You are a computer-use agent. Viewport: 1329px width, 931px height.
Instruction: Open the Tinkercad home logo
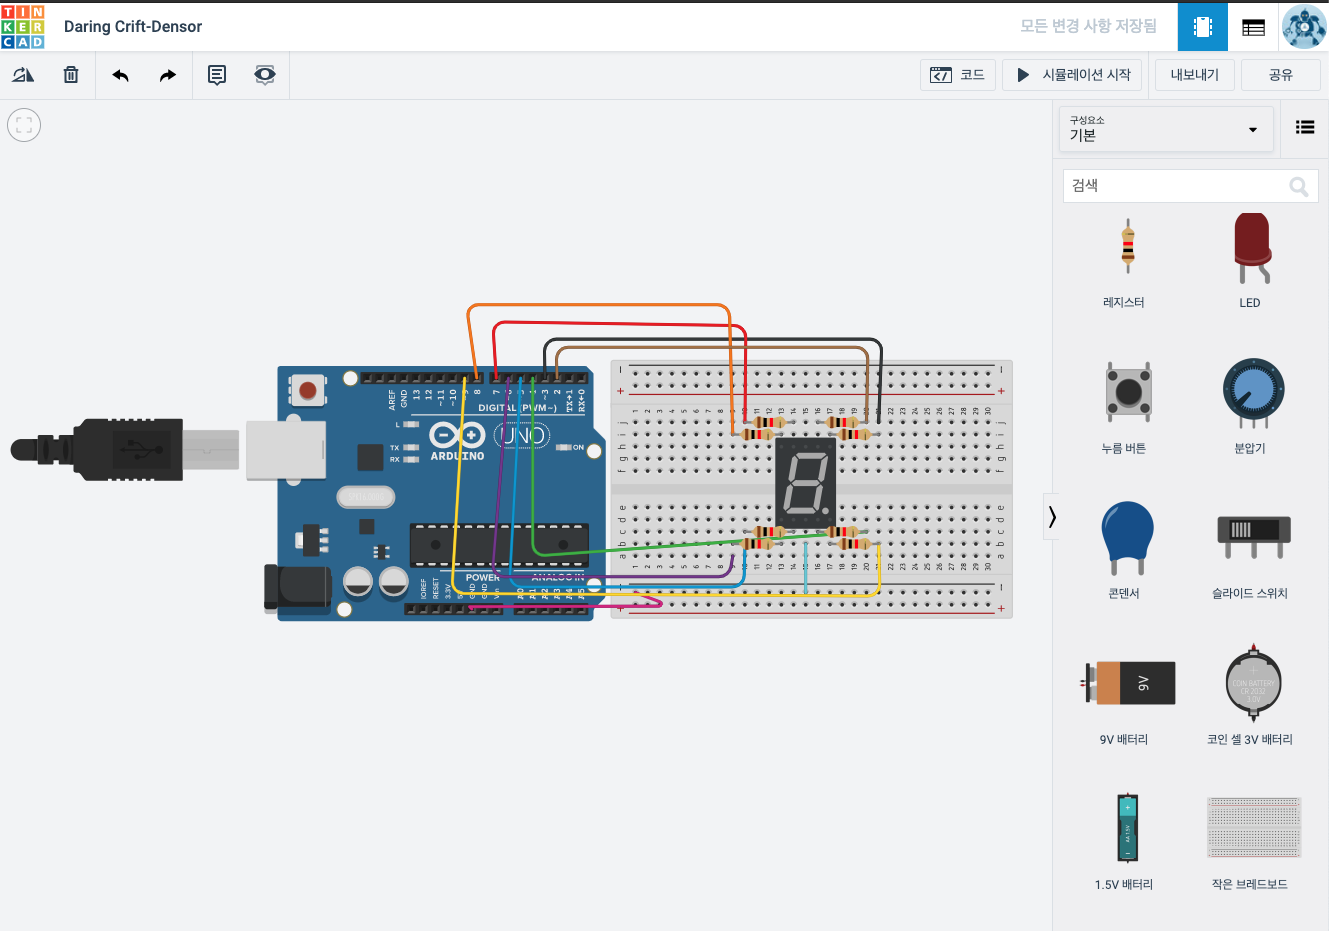23,27
